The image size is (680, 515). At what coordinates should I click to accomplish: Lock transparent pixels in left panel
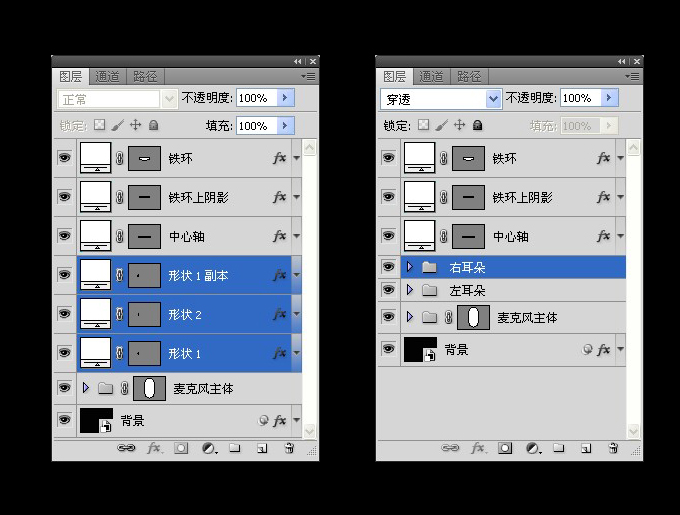click(x=100, y=125)
